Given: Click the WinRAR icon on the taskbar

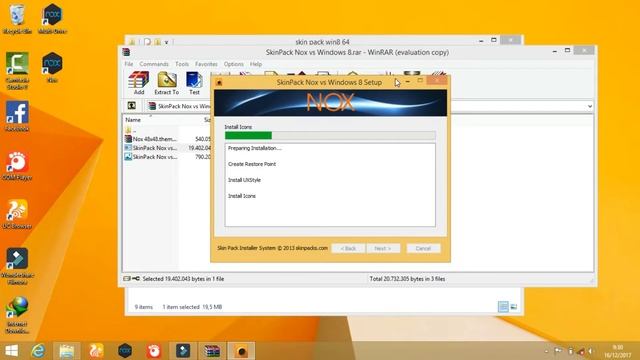Looking at the screenshot, I should (x=212, y=351).
